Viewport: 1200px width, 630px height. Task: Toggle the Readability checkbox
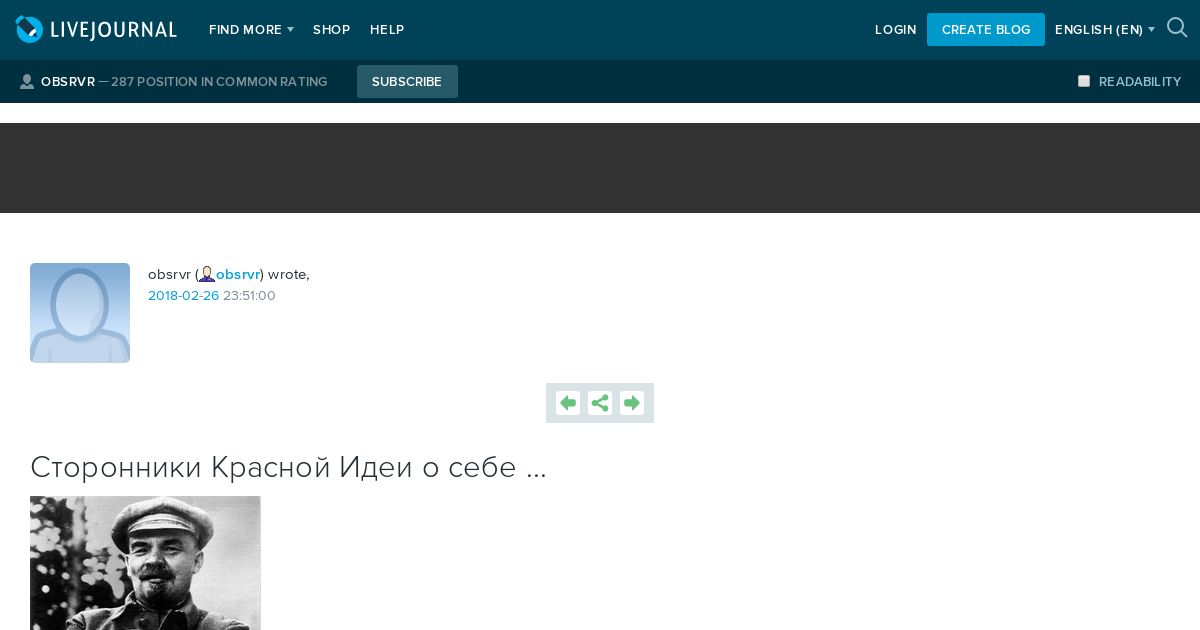click(1084, 81)
